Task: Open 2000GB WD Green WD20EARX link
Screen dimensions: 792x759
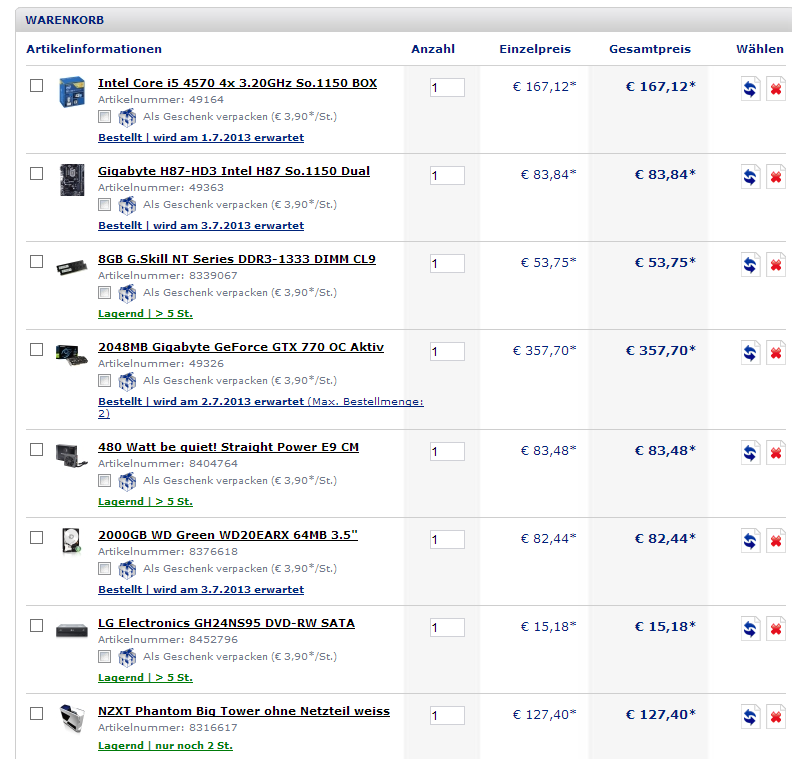Action: coord(228,535)
